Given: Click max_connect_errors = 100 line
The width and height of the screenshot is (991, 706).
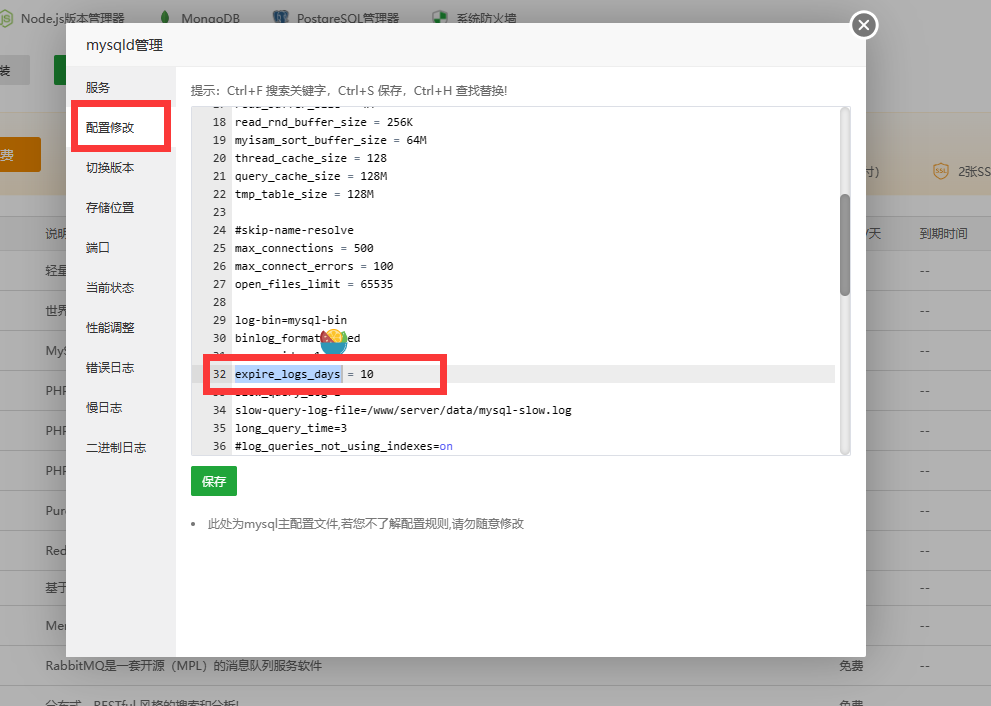Looking at the screenshot, I should (x=314, y=266).
